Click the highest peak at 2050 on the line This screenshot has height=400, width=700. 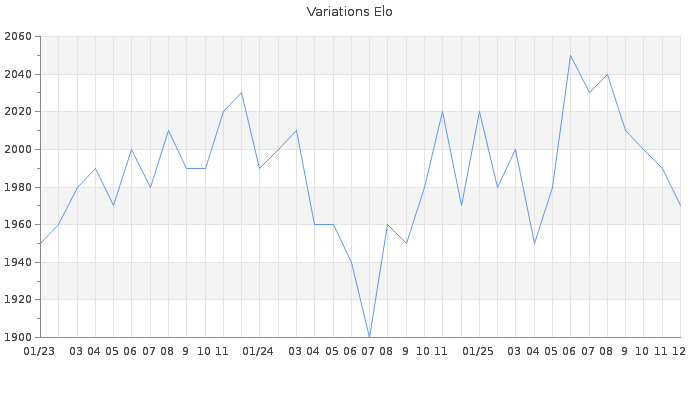point(570,55)
